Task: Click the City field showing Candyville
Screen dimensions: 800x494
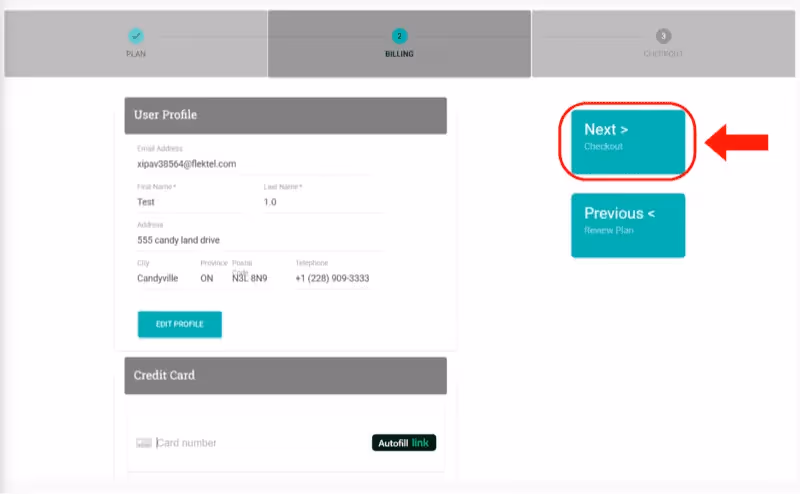Action: point(162,278)
